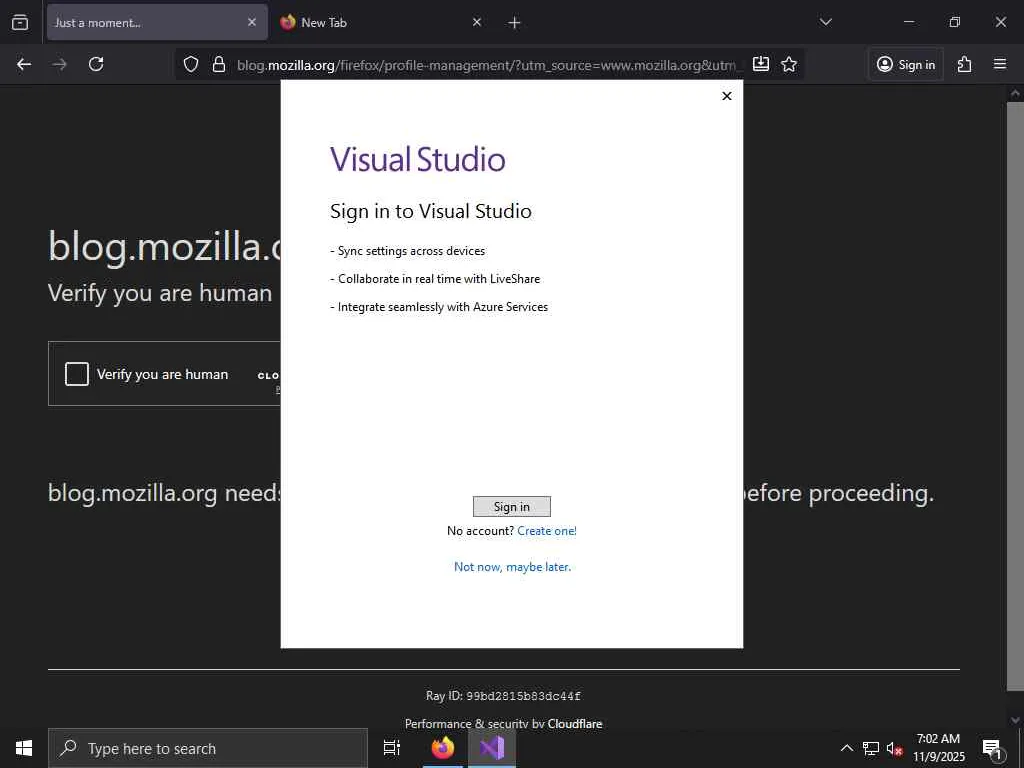Click the Firefox page vertical scrollbar
1024x768 pixels.
coord(1015,398)
